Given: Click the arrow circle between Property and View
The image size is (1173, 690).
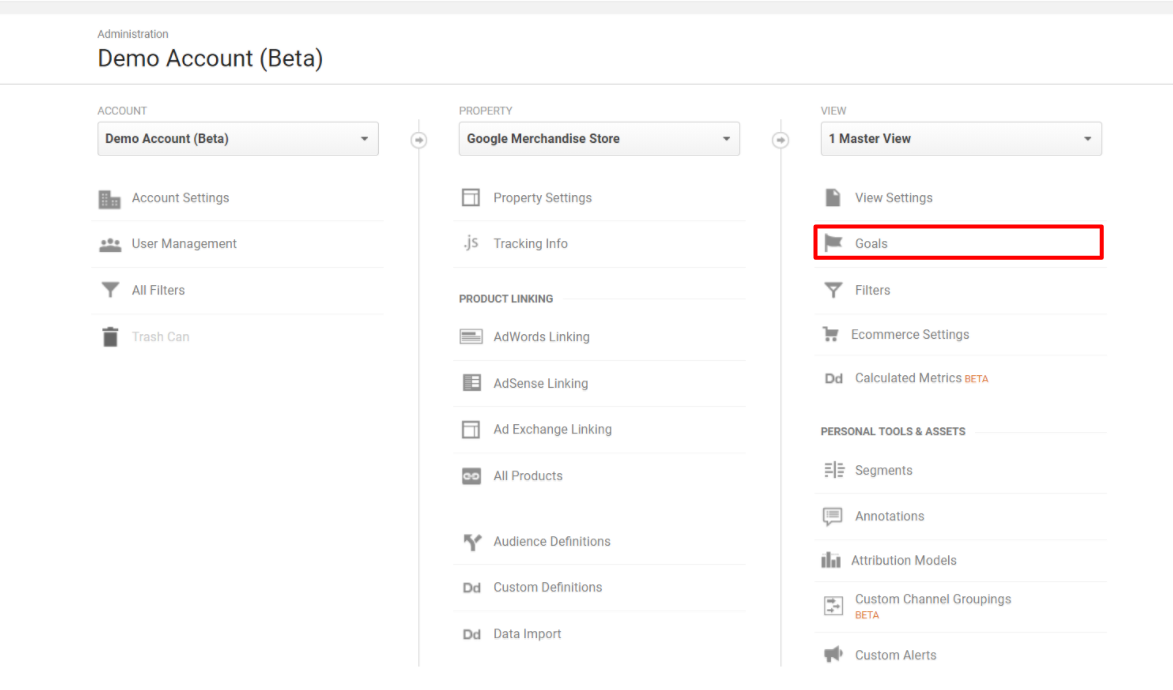Looking at the screenshot, I should [x=780, y=140].
